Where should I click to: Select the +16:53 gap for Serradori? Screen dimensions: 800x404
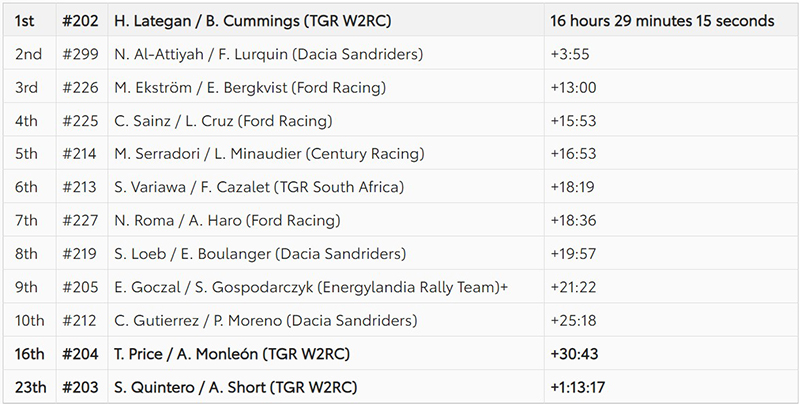coord(573,154)
